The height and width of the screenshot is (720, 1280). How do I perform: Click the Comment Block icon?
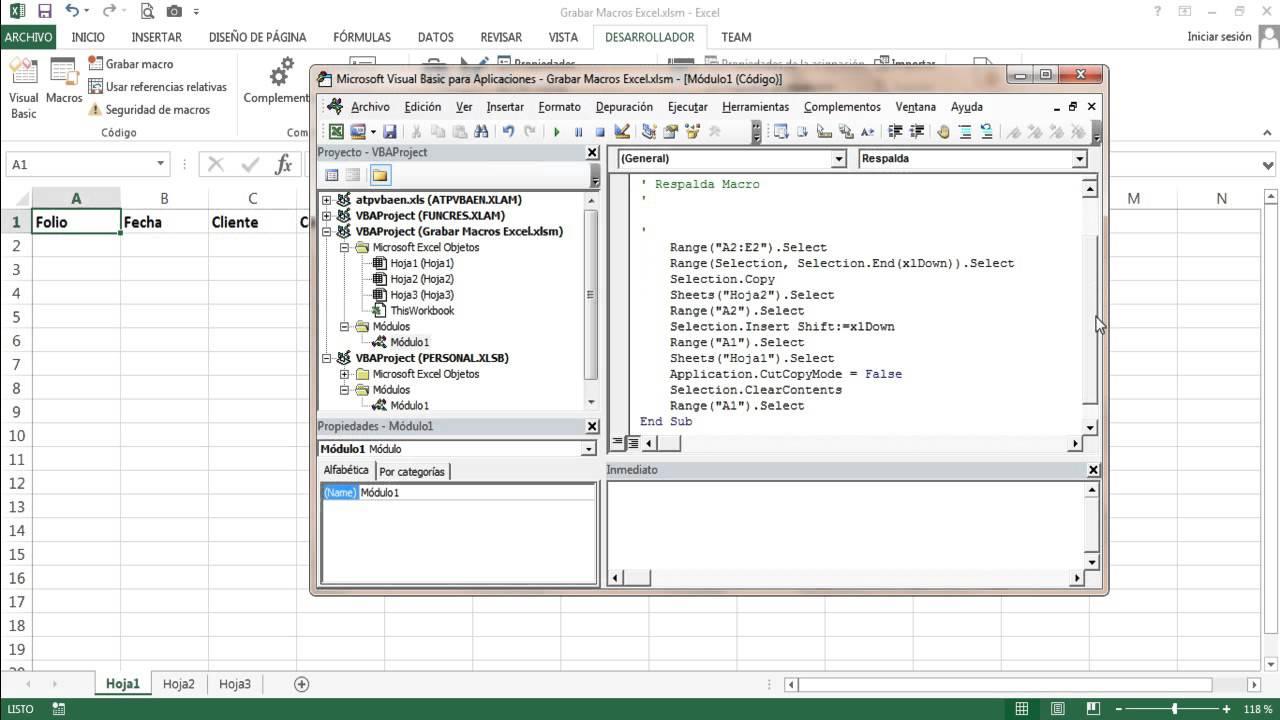pos(965,131)
